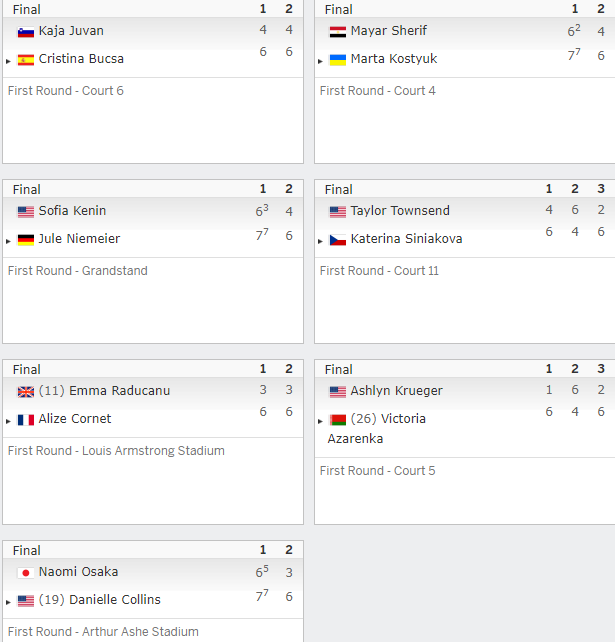Click the Japan flag beside Naomi Osaka
Screen dimensions: 615x642
26,573
